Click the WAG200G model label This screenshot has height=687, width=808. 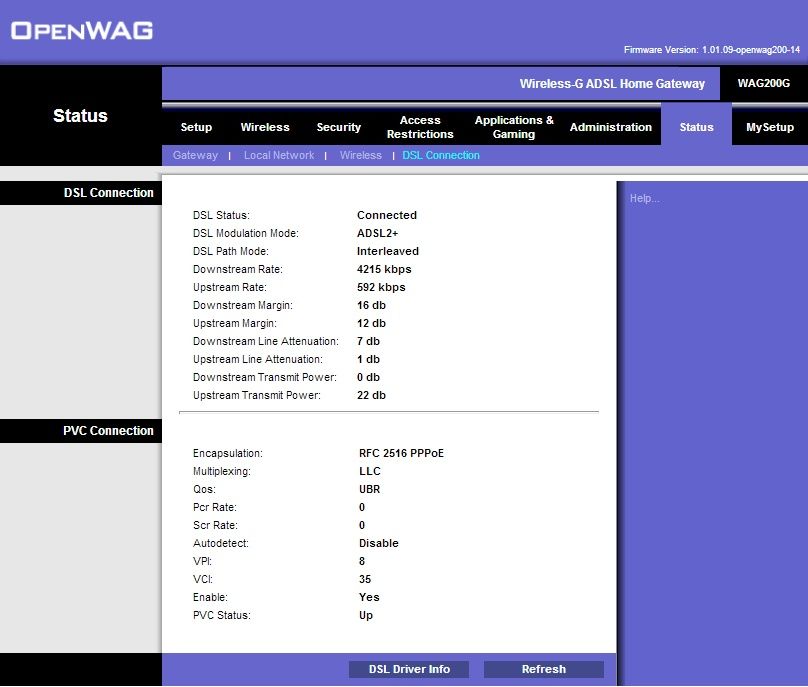click(763, 83)
